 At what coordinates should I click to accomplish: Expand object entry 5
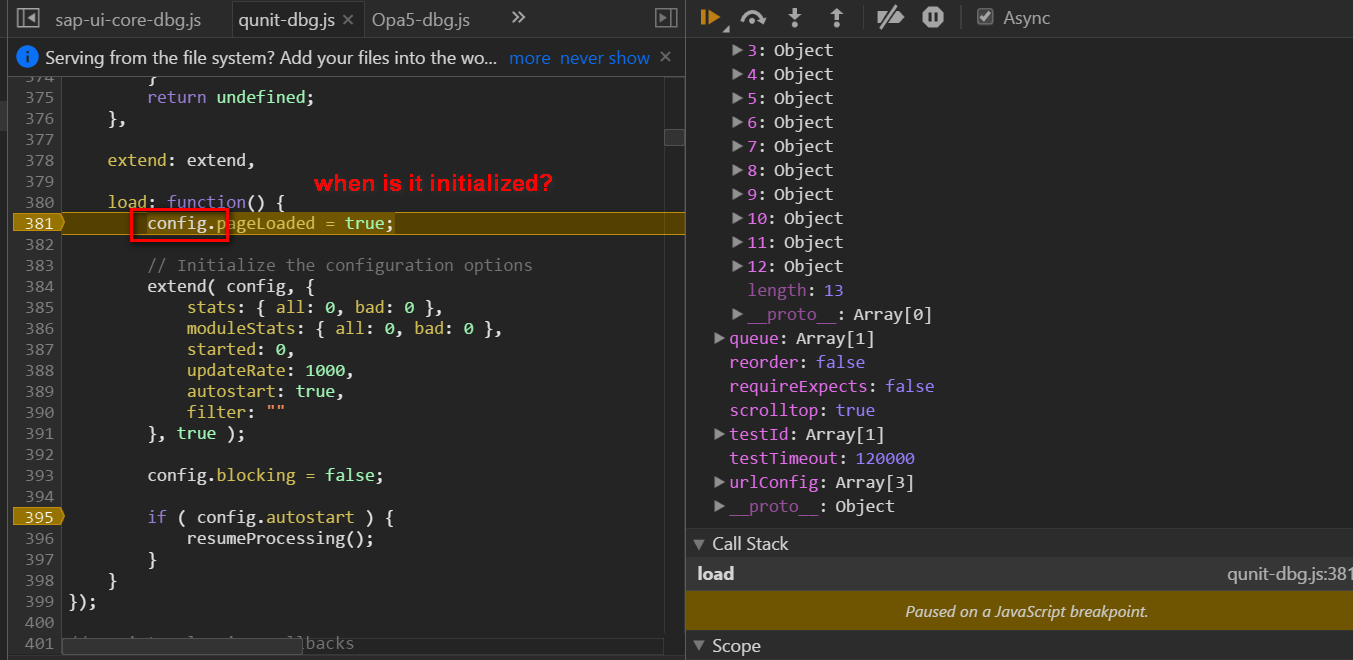coord(738,98)
